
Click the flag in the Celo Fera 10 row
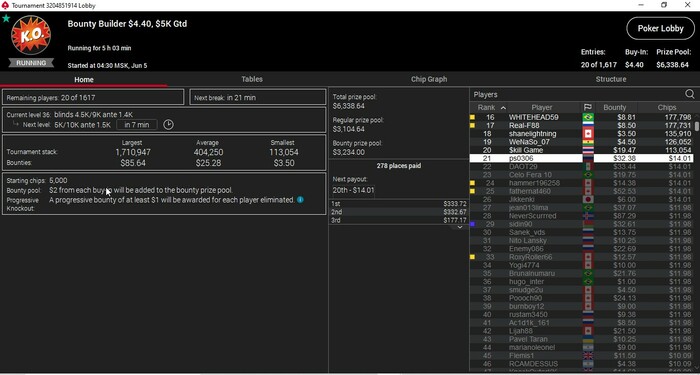588,175
